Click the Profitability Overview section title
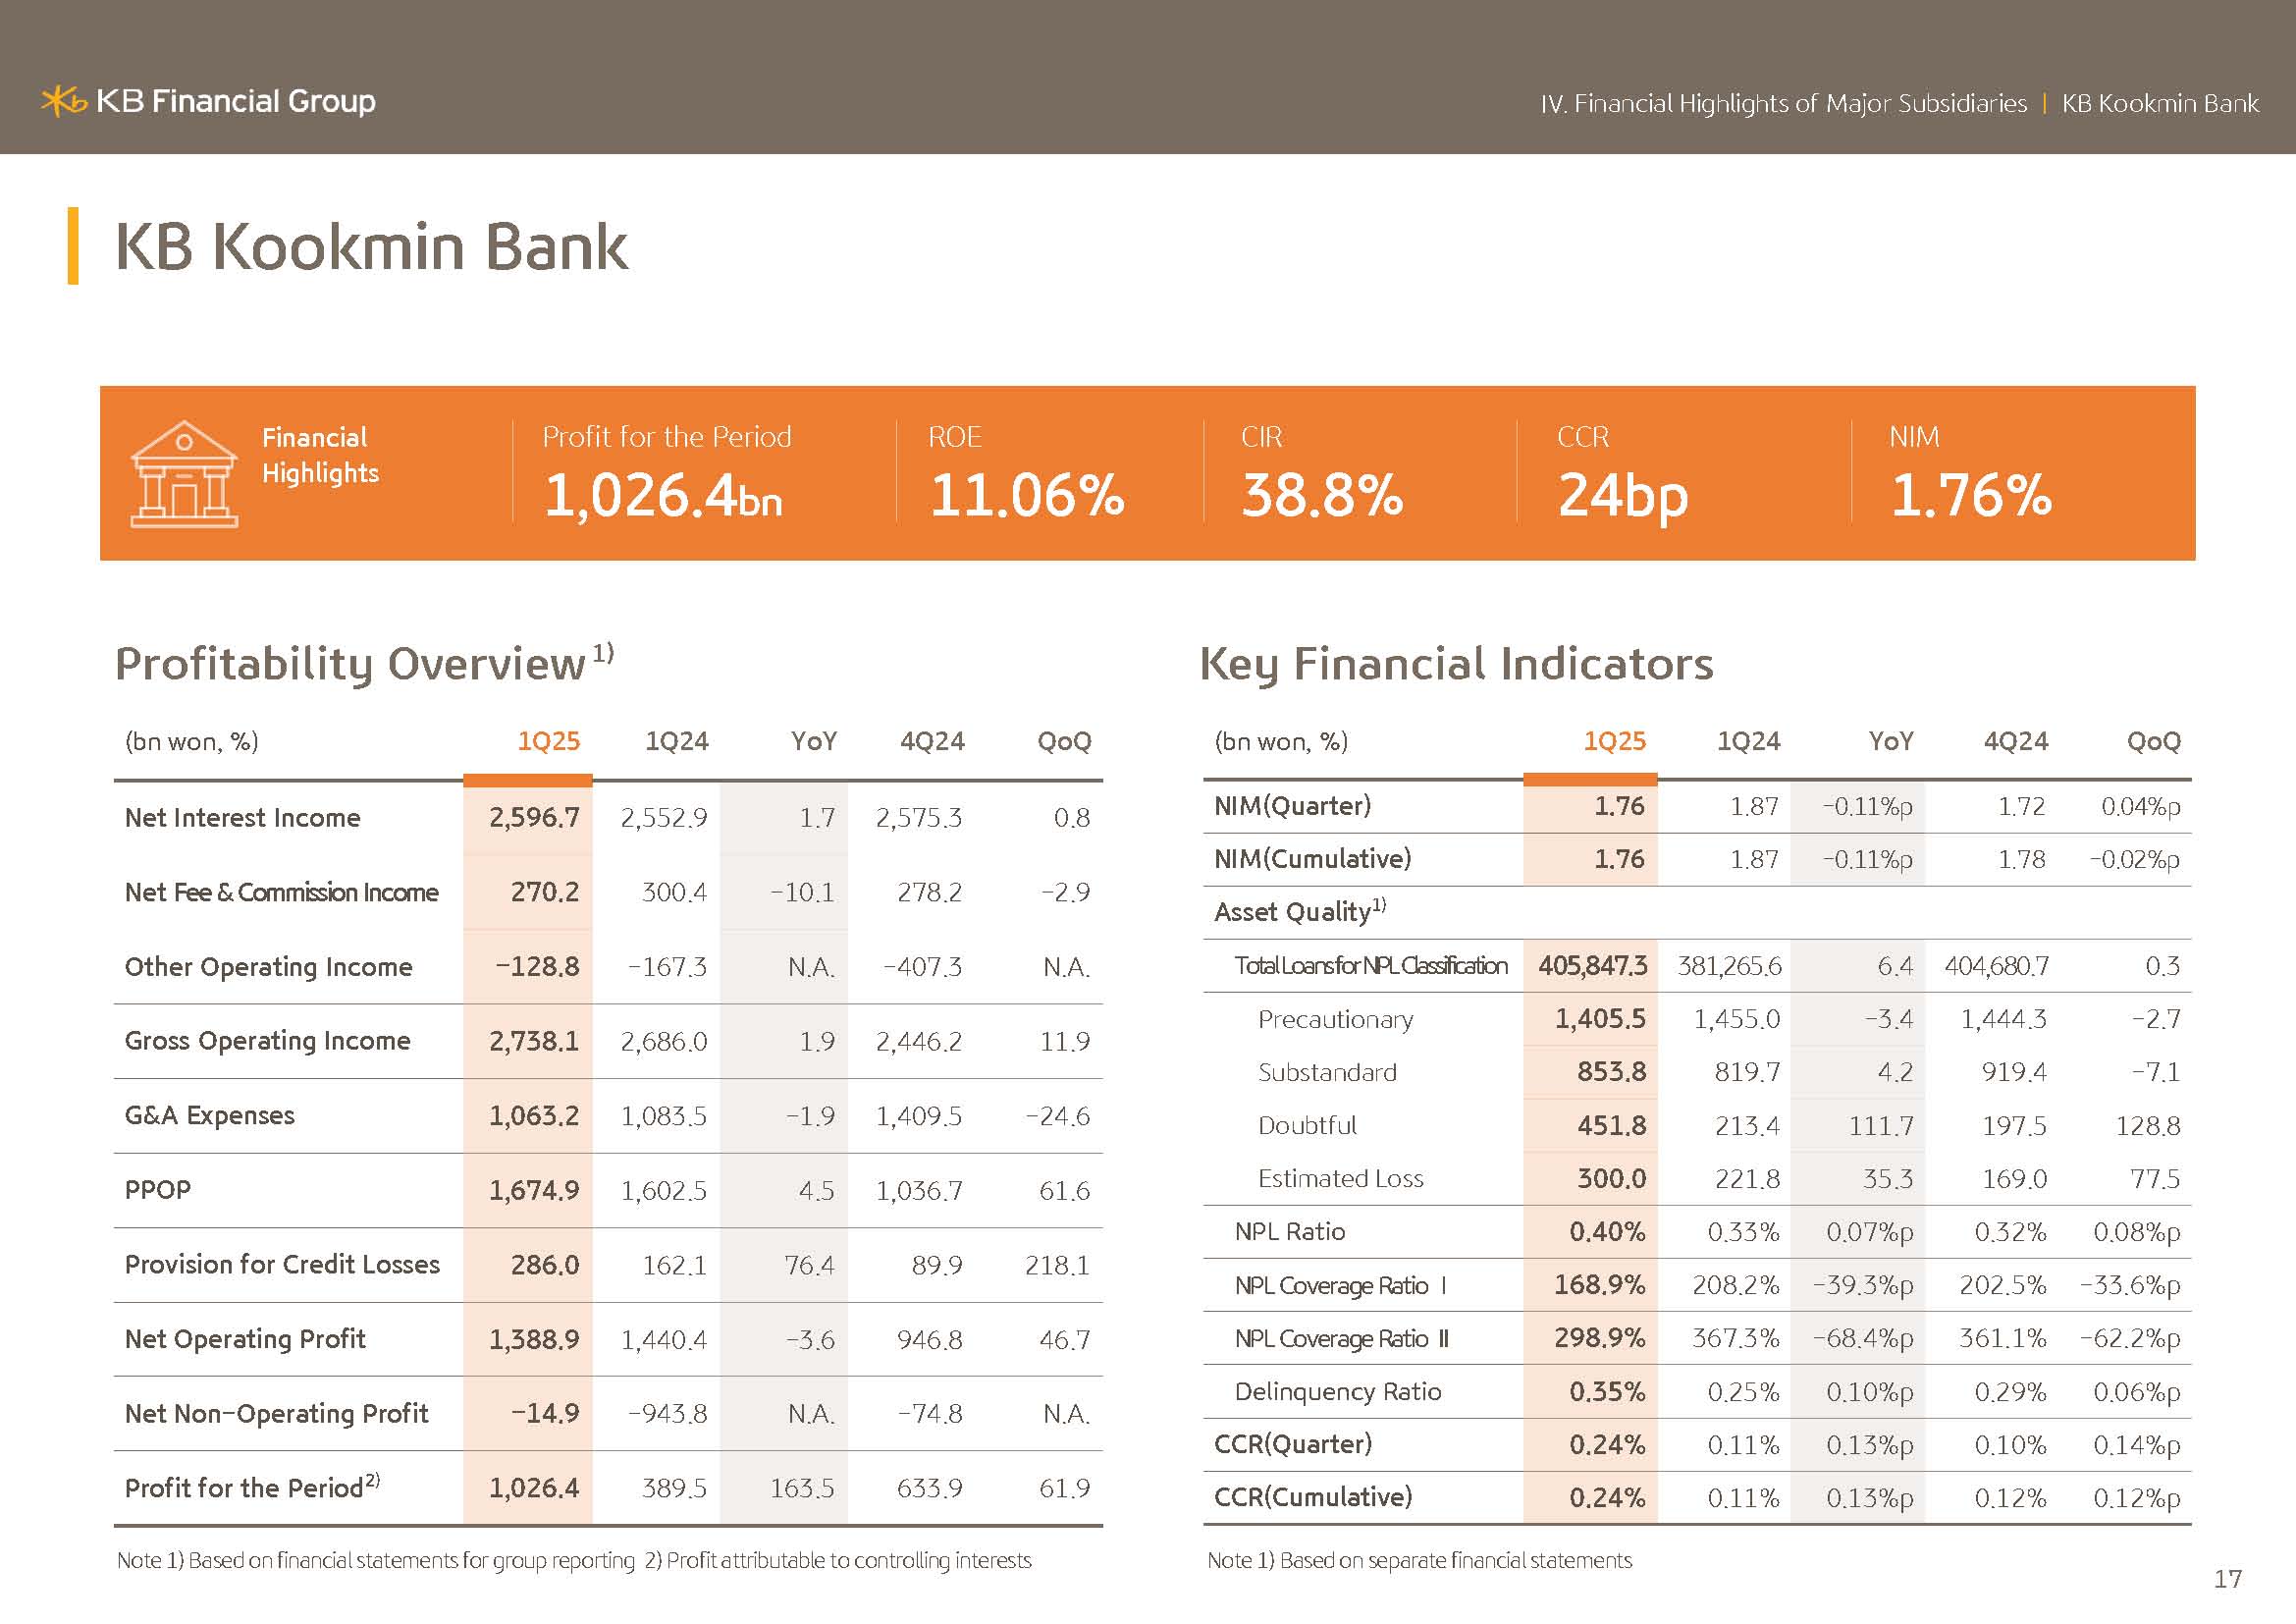The width and height of the screenshot is (2296, 1624). 350,664
